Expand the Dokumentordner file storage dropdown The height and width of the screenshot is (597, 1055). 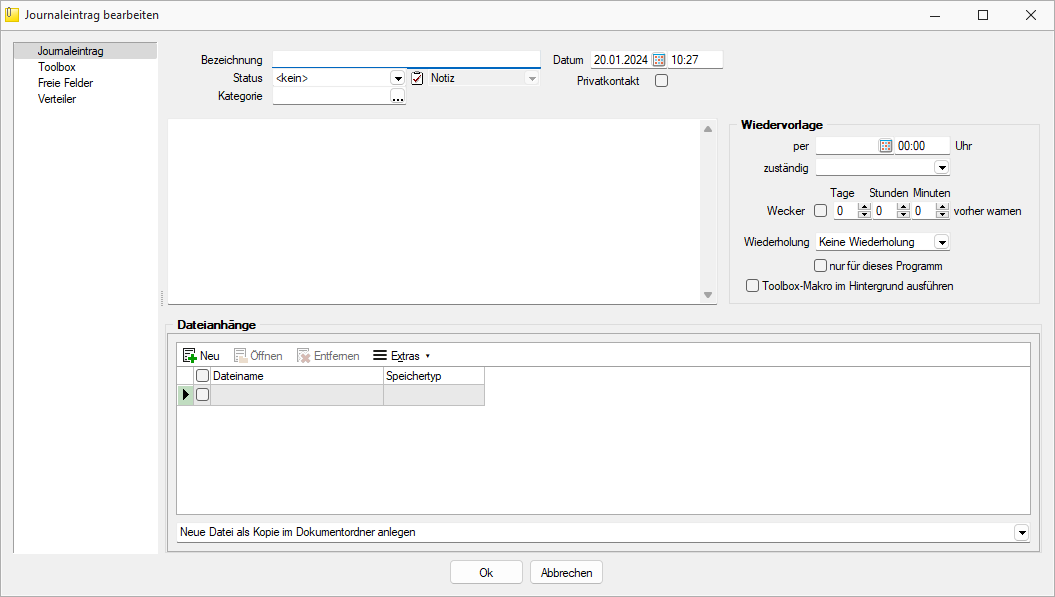click(x=1021, y=532)
